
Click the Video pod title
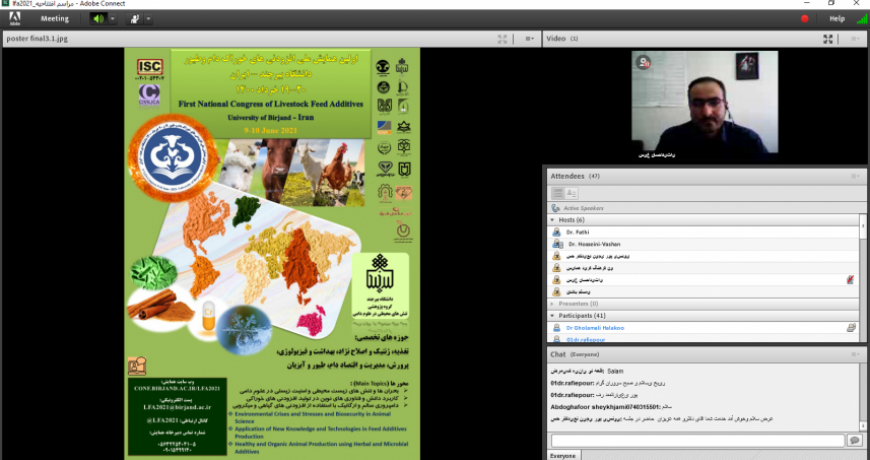click(x=562, y=38)
